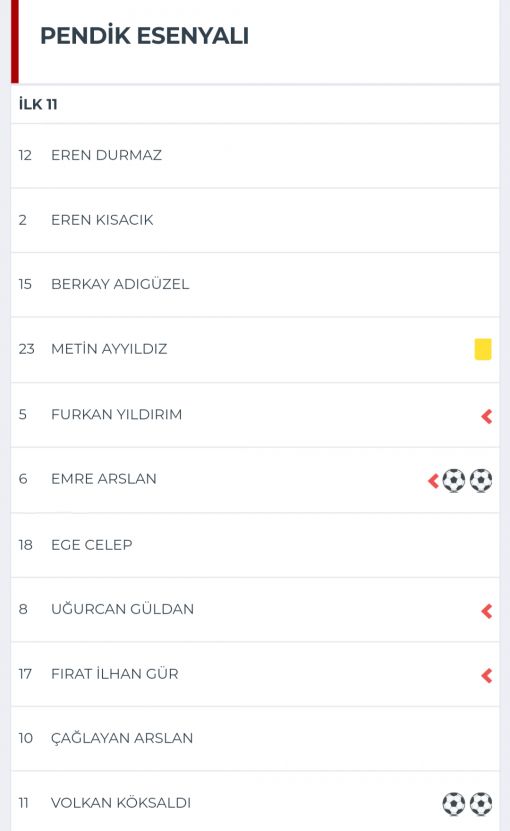The height and width of the screenshot is (831, 510).
Task: Click Furkan Yıldırım's red substitution arrow
Action: coord(487,417)
